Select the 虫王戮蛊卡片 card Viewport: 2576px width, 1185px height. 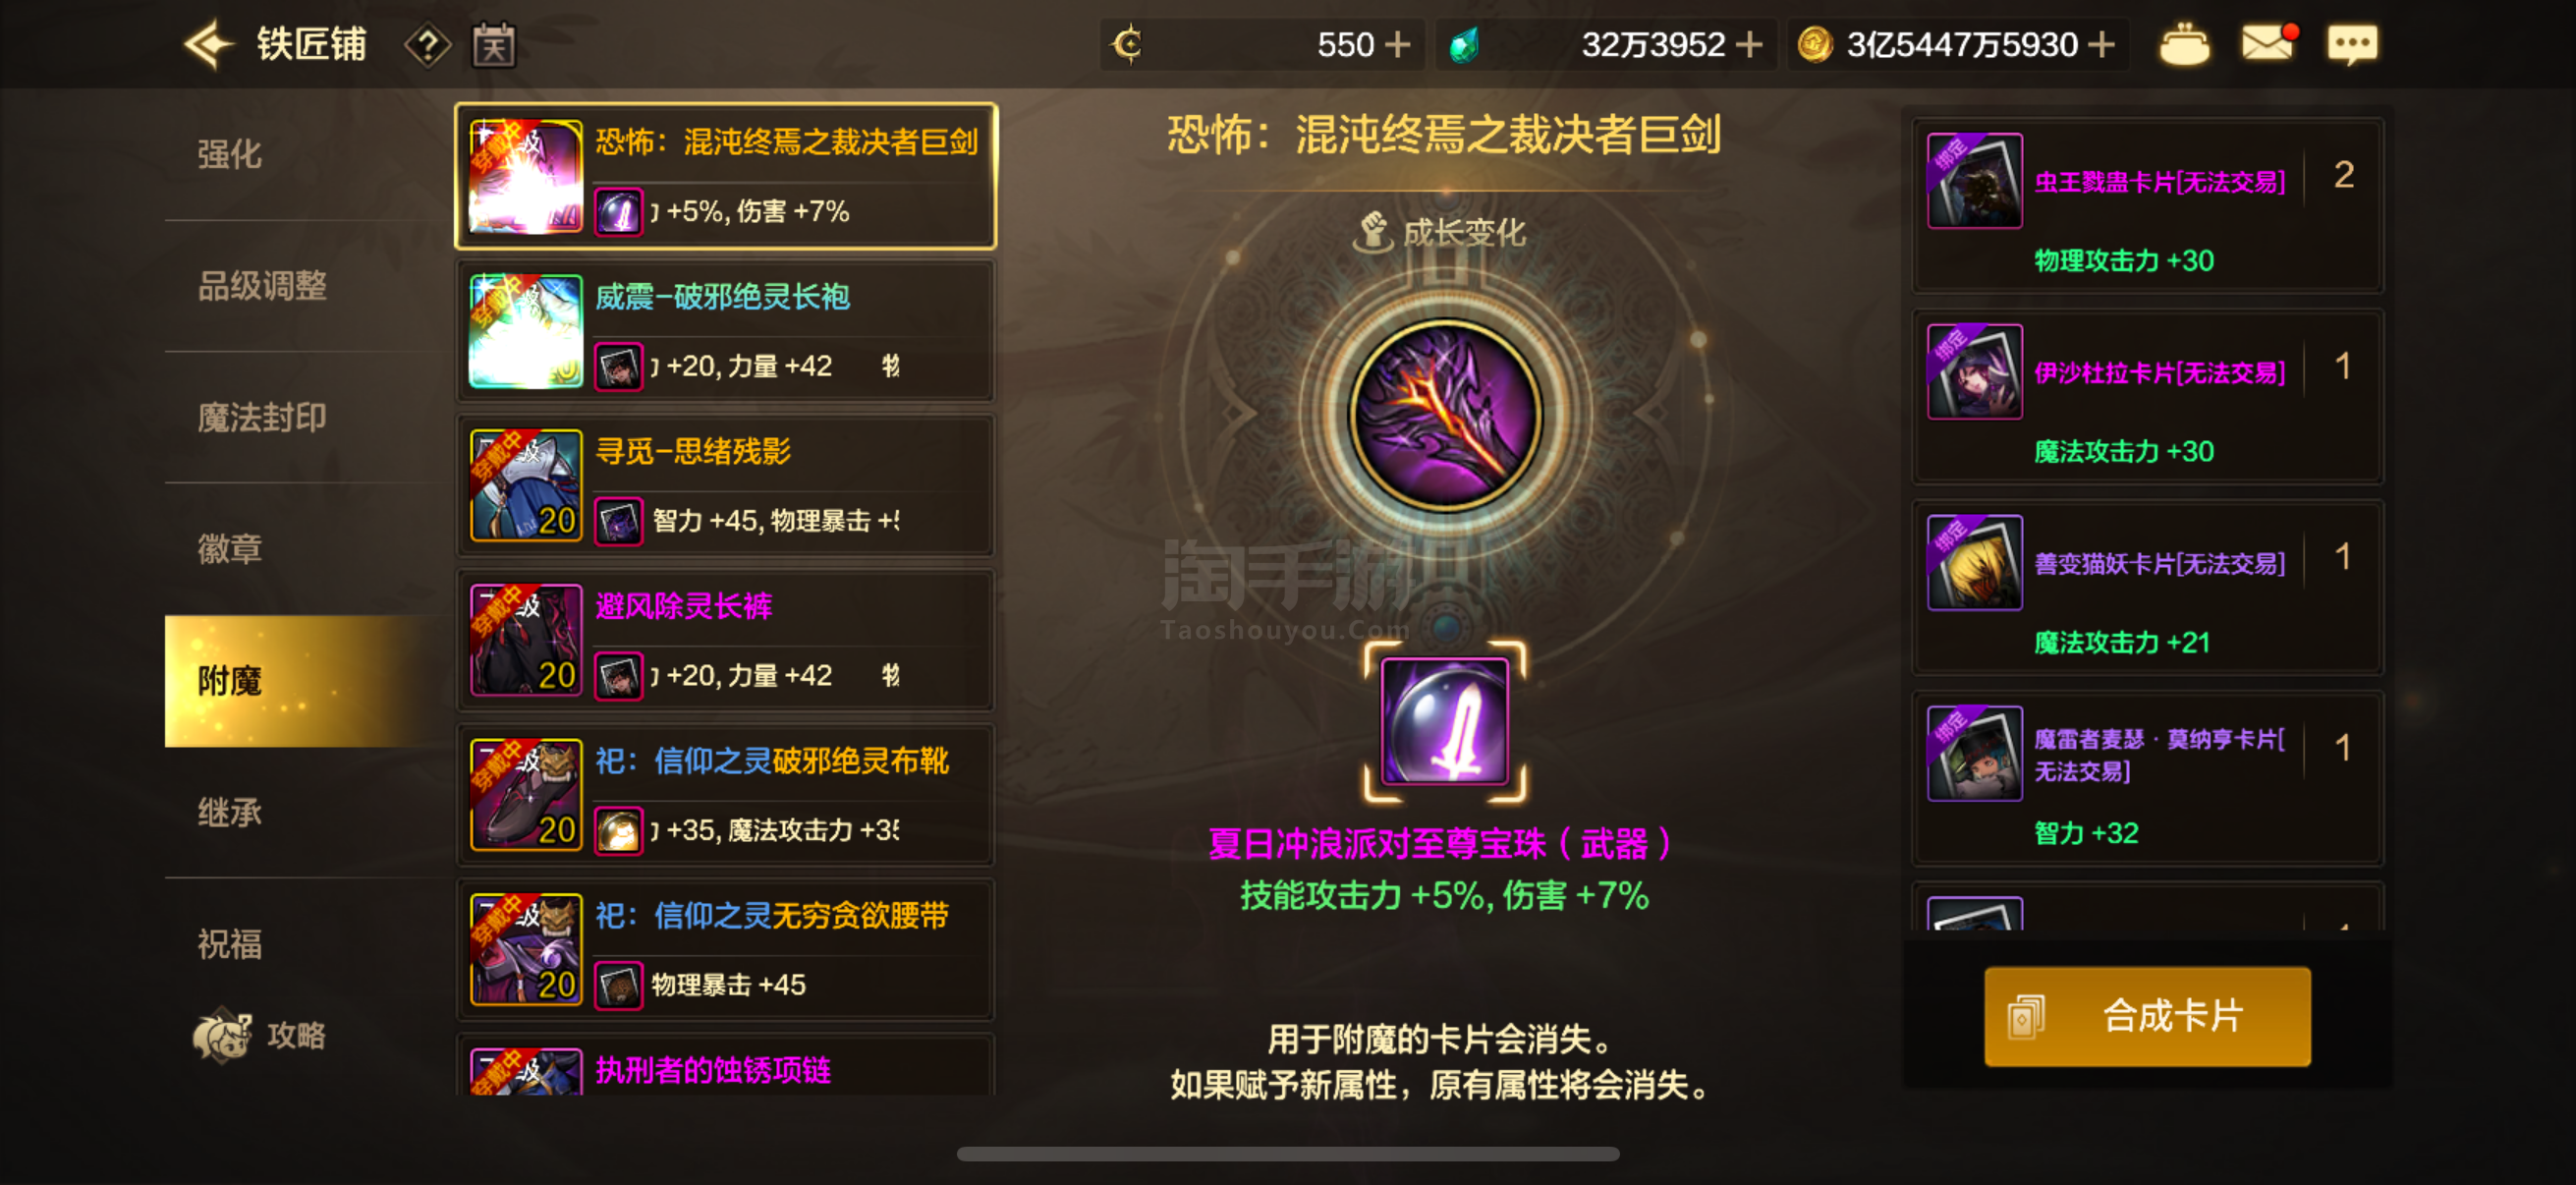(x=2147, y=206)
